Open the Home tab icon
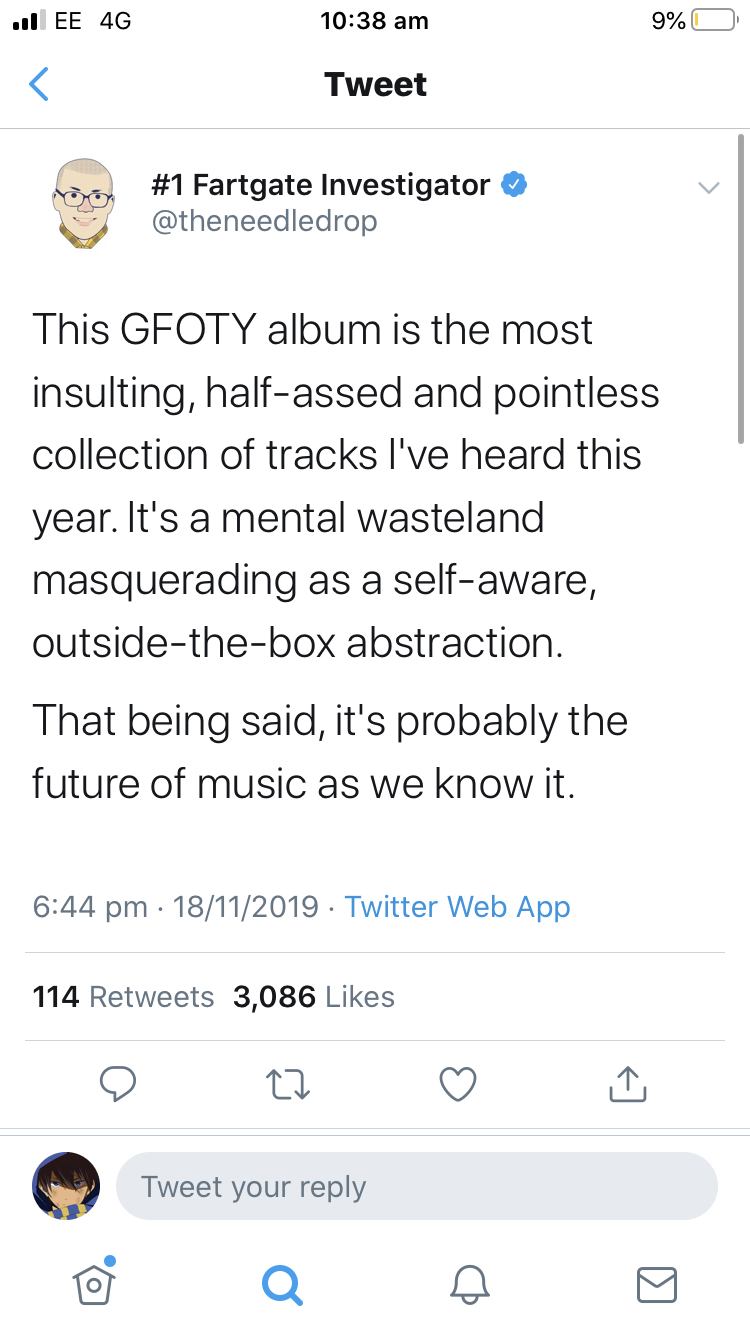Viewport: 750px width, 1334px height. coord(93,1284)
